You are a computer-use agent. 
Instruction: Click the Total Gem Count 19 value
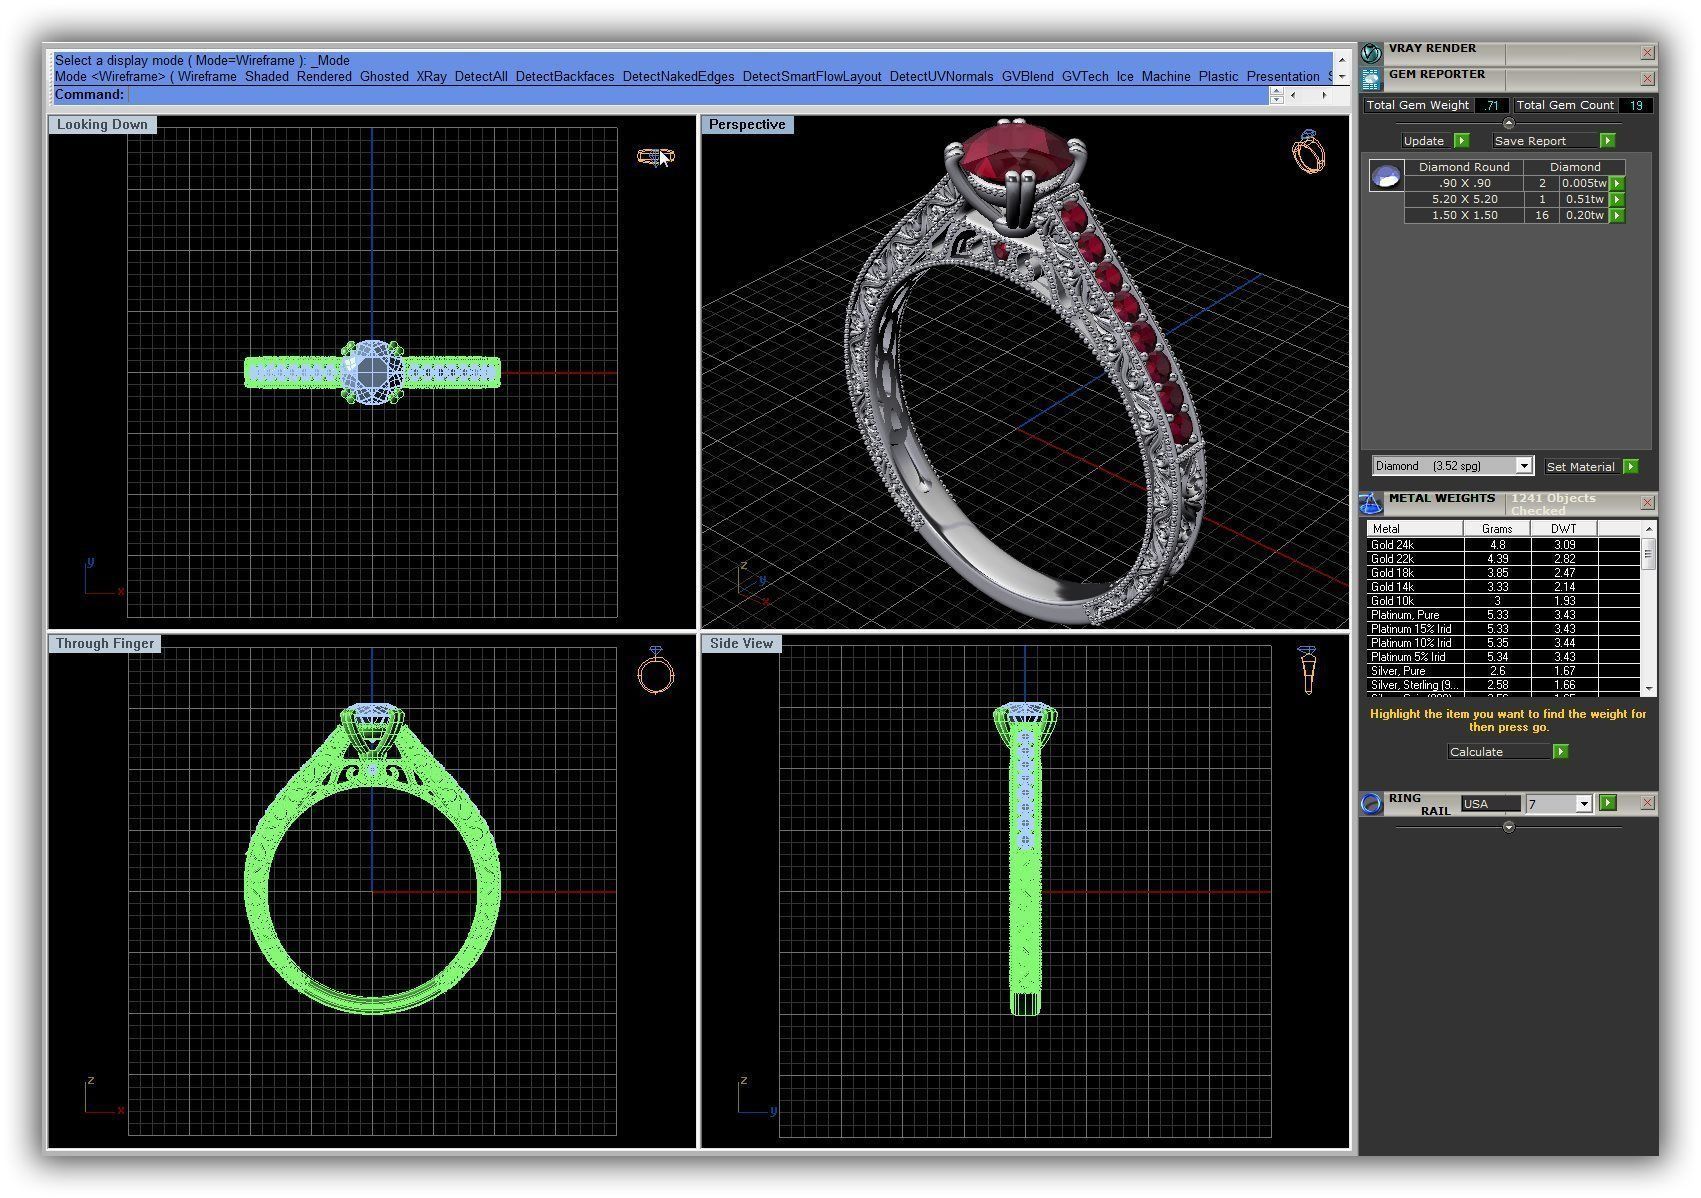click(x=1636, y=105)
